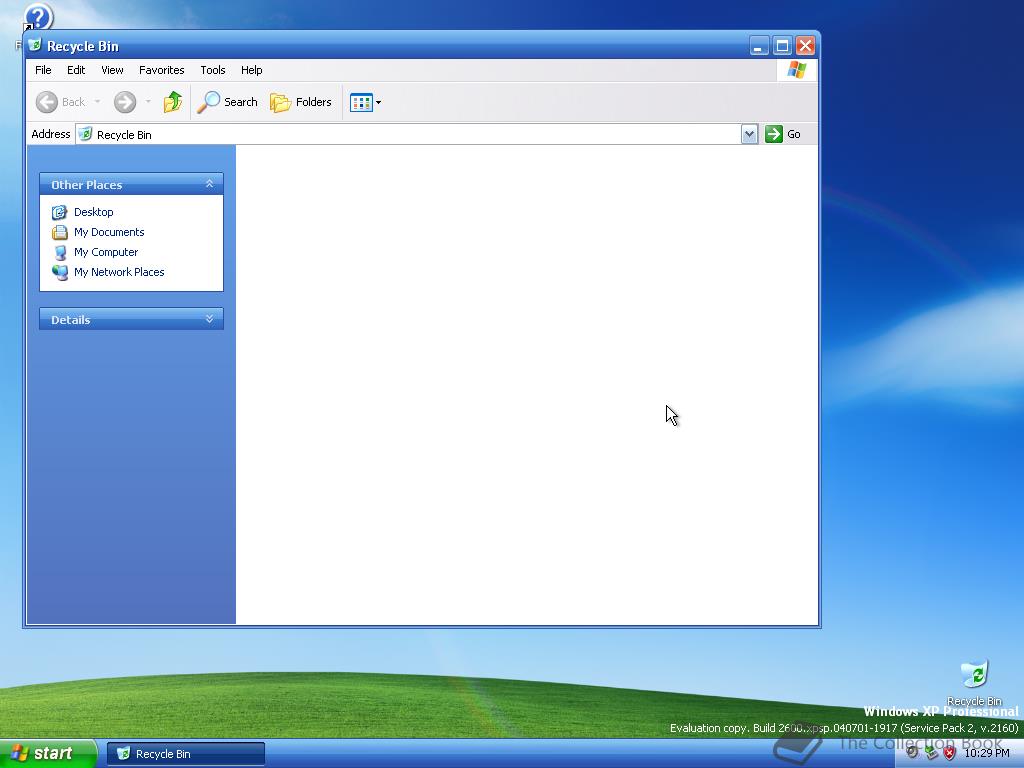Open the Forward history dropdown arrow

148,102
